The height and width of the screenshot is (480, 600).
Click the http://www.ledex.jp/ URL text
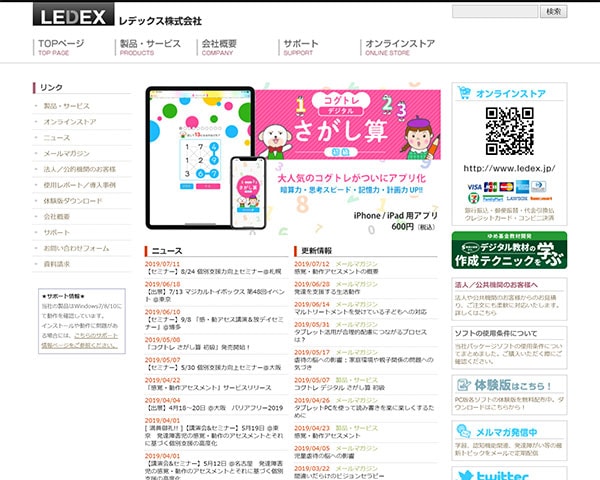509,168
